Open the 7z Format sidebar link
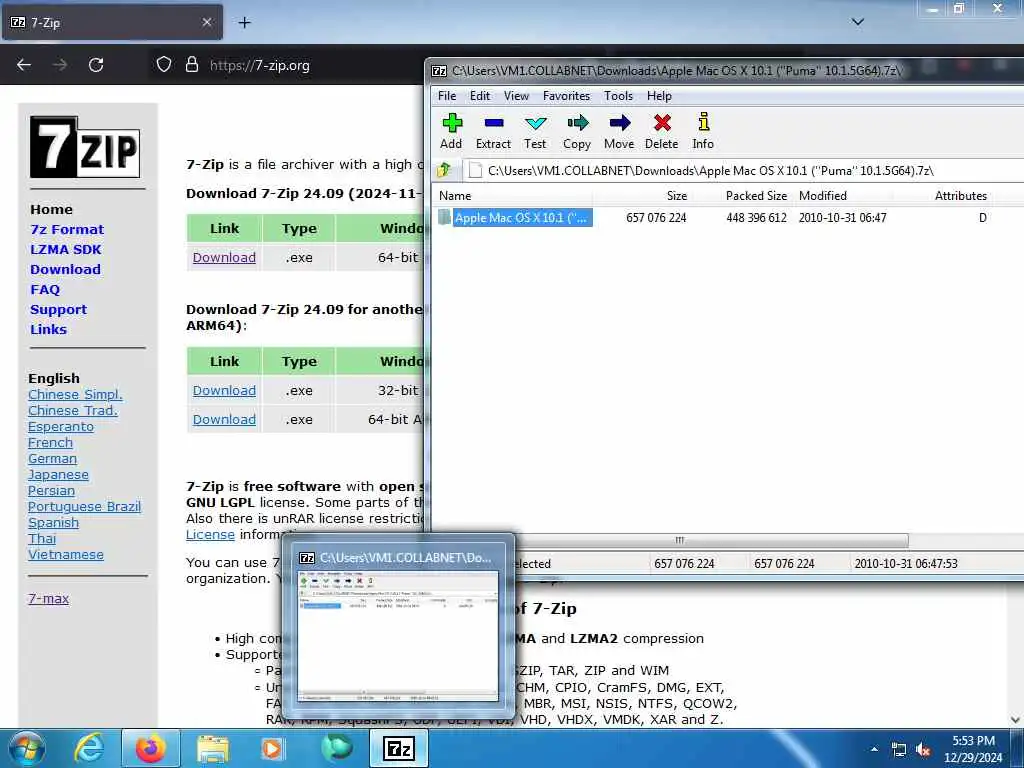This screenshot has height=768, width=1024. [67, 229]
